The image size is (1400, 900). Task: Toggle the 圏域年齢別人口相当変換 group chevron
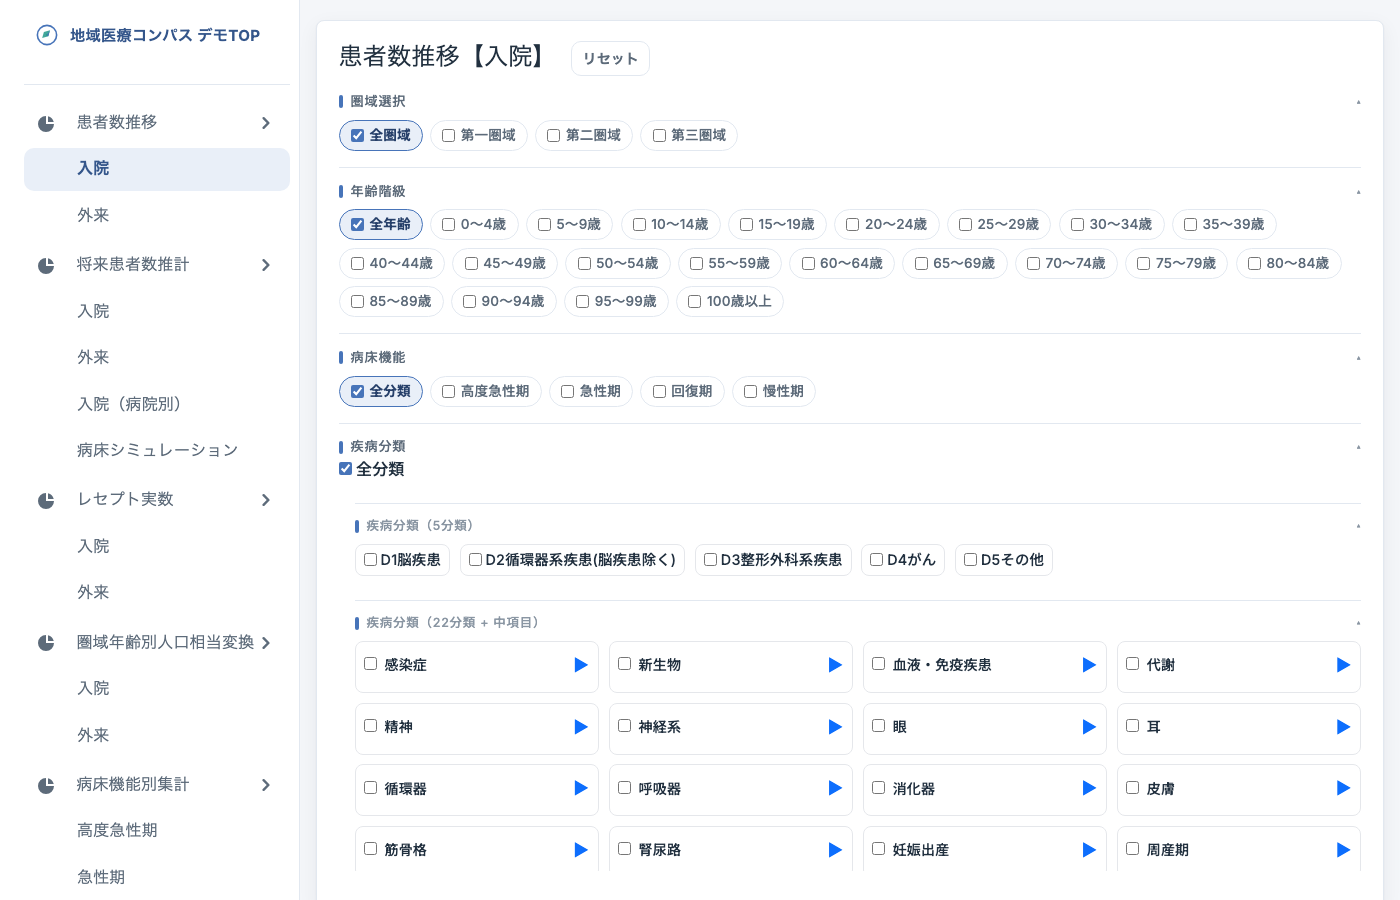click(266, 643)
